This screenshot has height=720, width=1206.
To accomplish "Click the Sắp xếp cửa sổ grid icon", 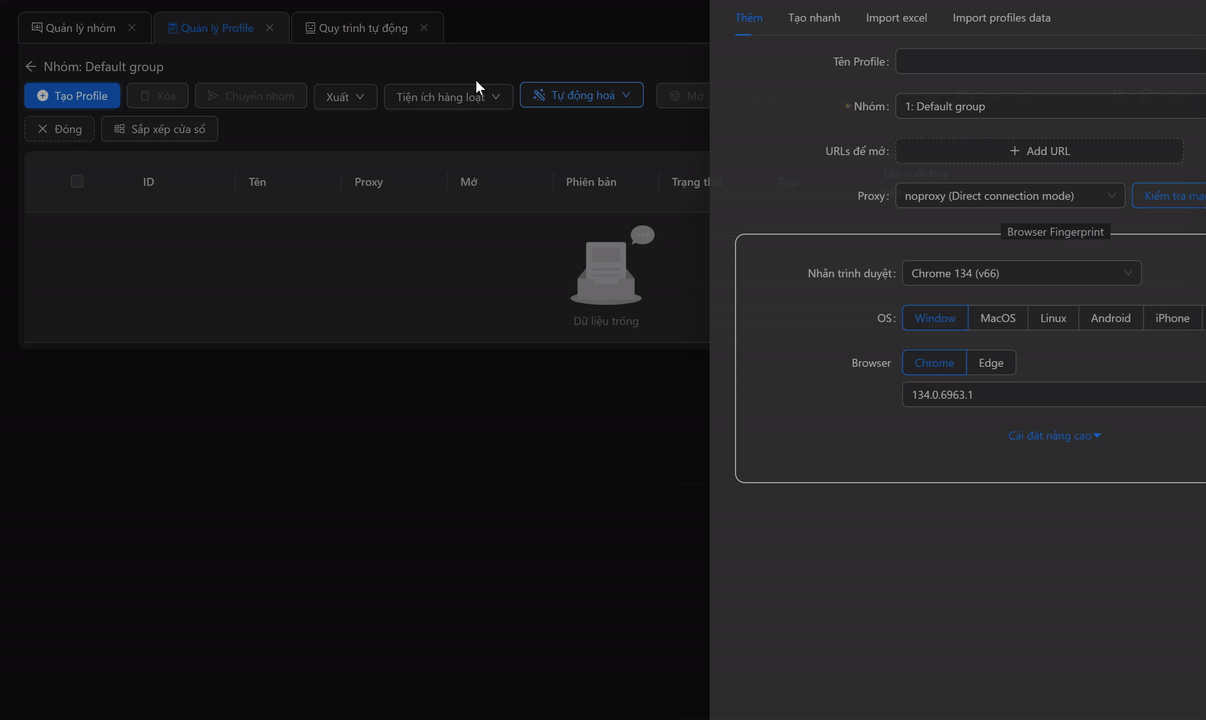I will pos(120,129).
